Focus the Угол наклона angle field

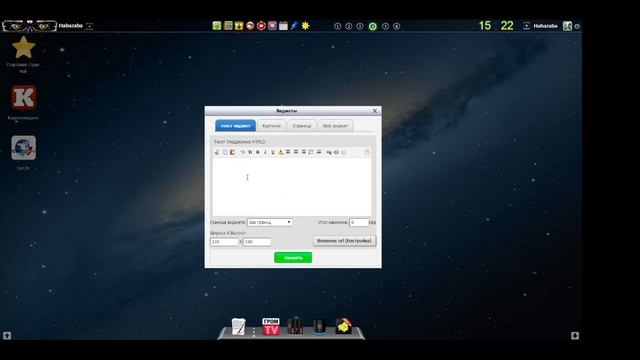[x=359, y=222]
